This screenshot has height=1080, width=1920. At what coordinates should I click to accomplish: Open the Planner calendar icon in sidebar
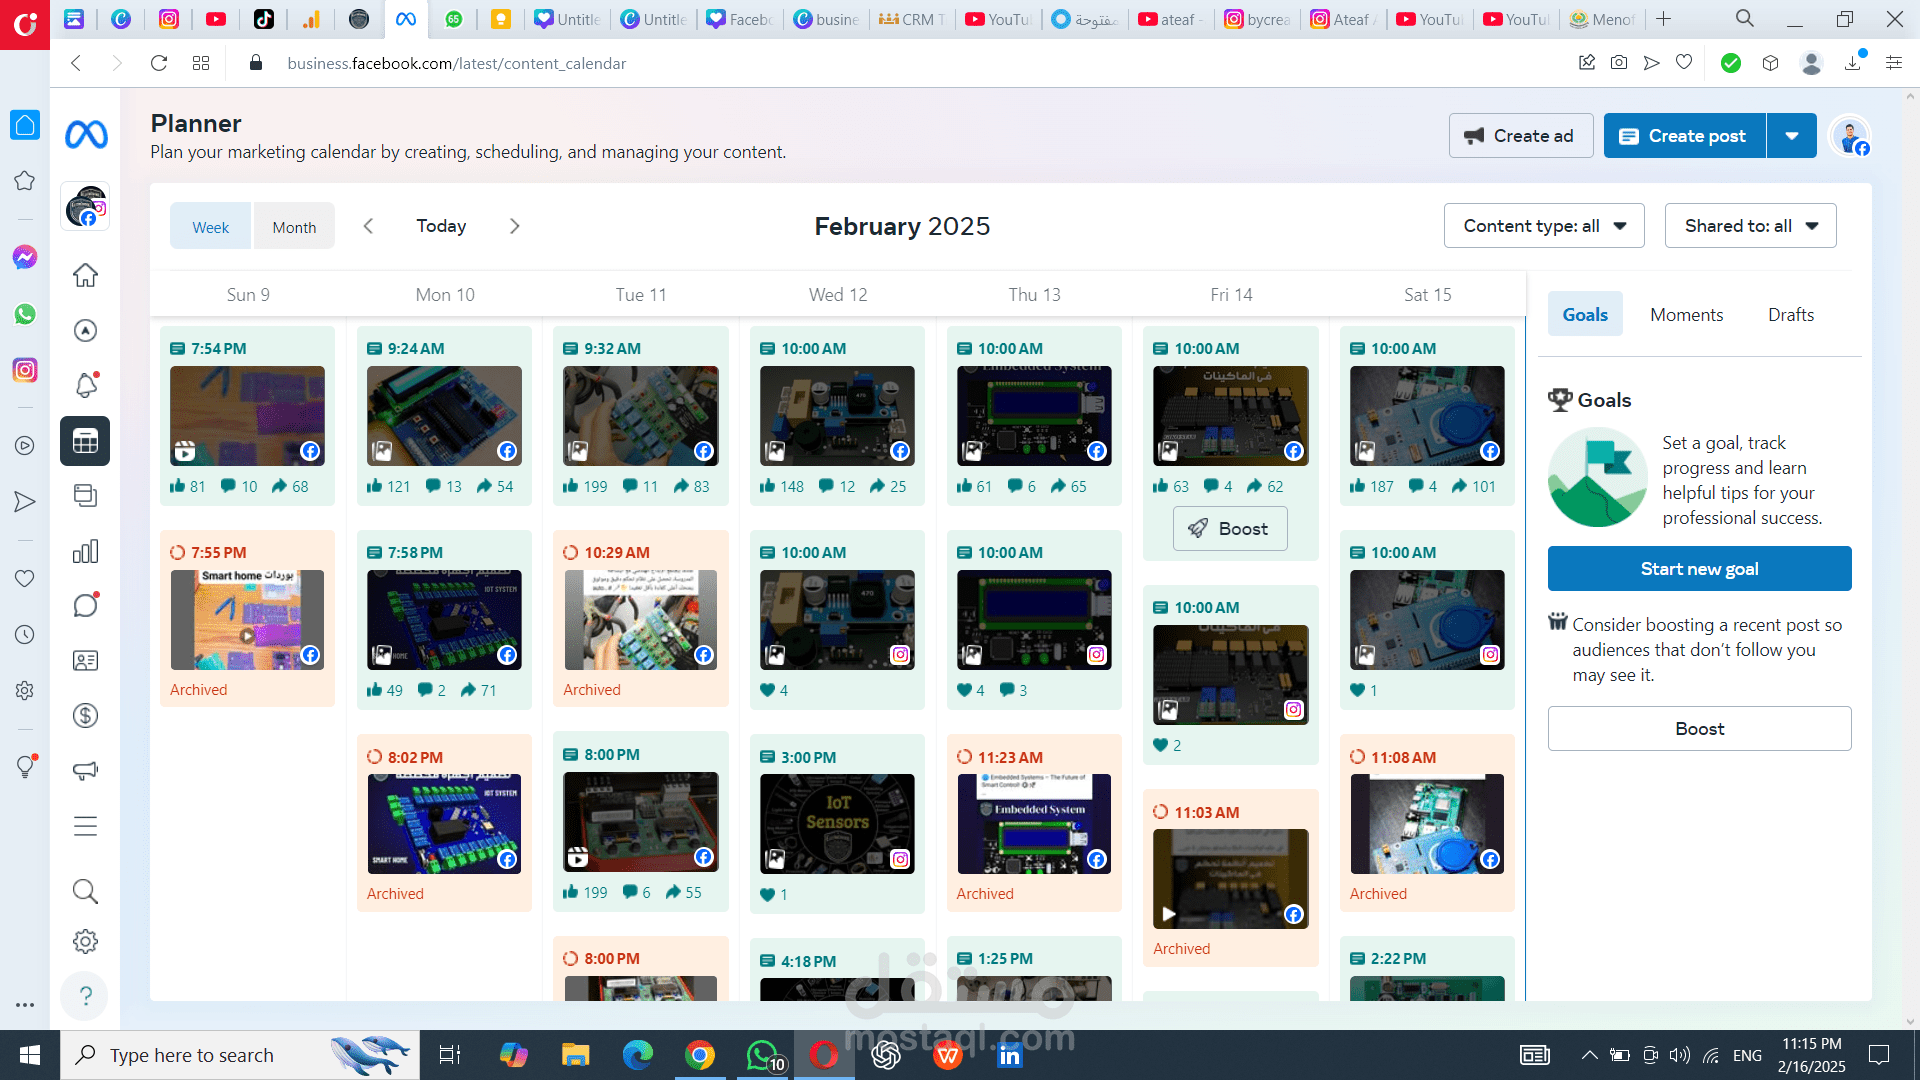[85, 441]
